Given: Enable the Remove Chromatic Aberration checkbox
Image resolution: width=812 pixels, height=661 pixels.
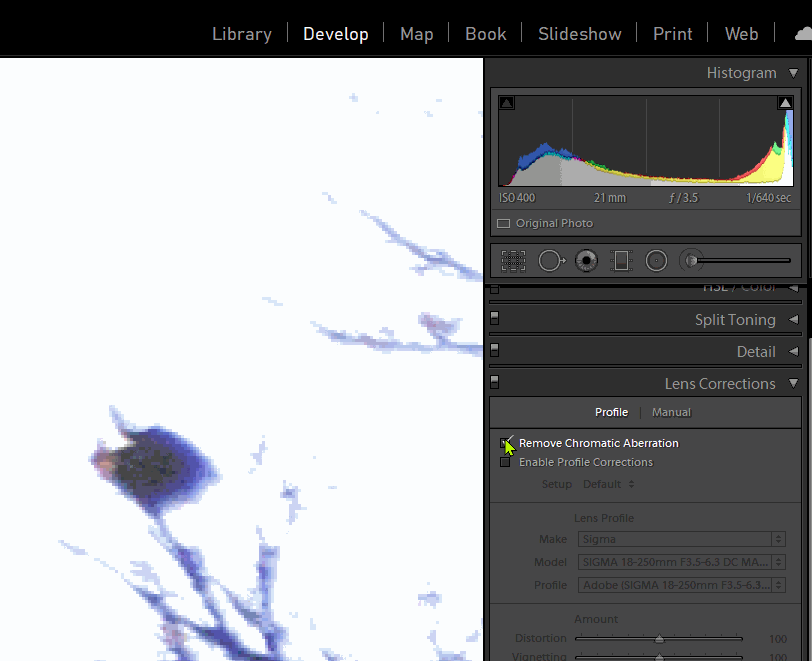Looking at the screenshot, I should tap(506, 443).
